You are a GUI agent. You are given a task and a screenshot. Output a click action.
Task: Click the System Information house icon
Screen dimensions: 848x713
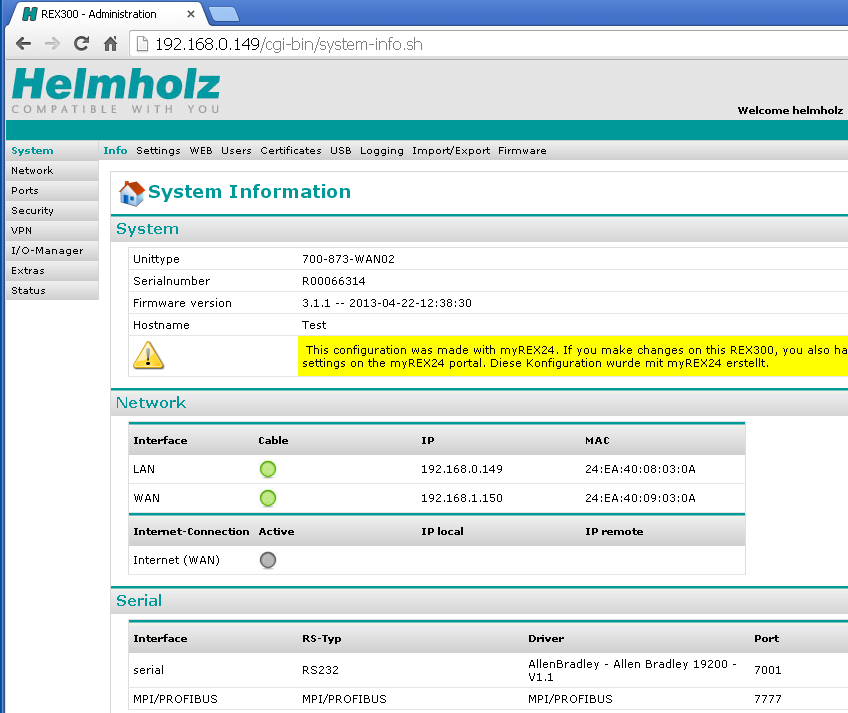(x=132, y=193)
